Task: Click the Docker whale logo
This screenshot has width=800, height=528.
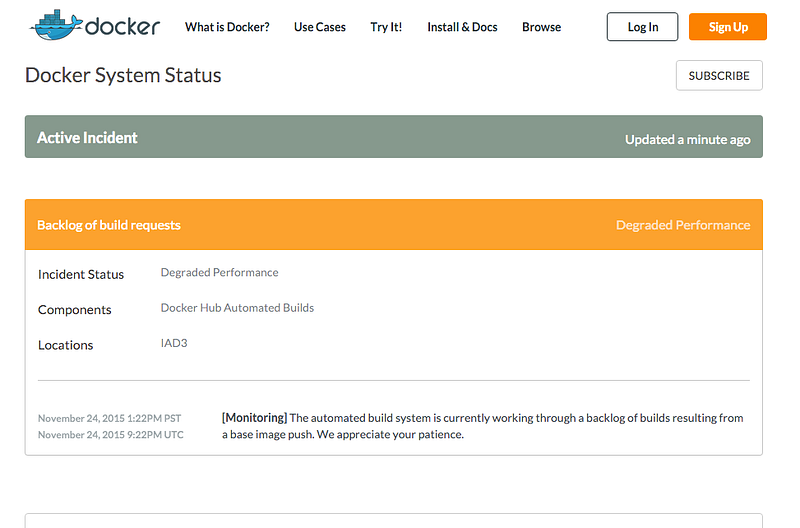Action: pos(95,25)
